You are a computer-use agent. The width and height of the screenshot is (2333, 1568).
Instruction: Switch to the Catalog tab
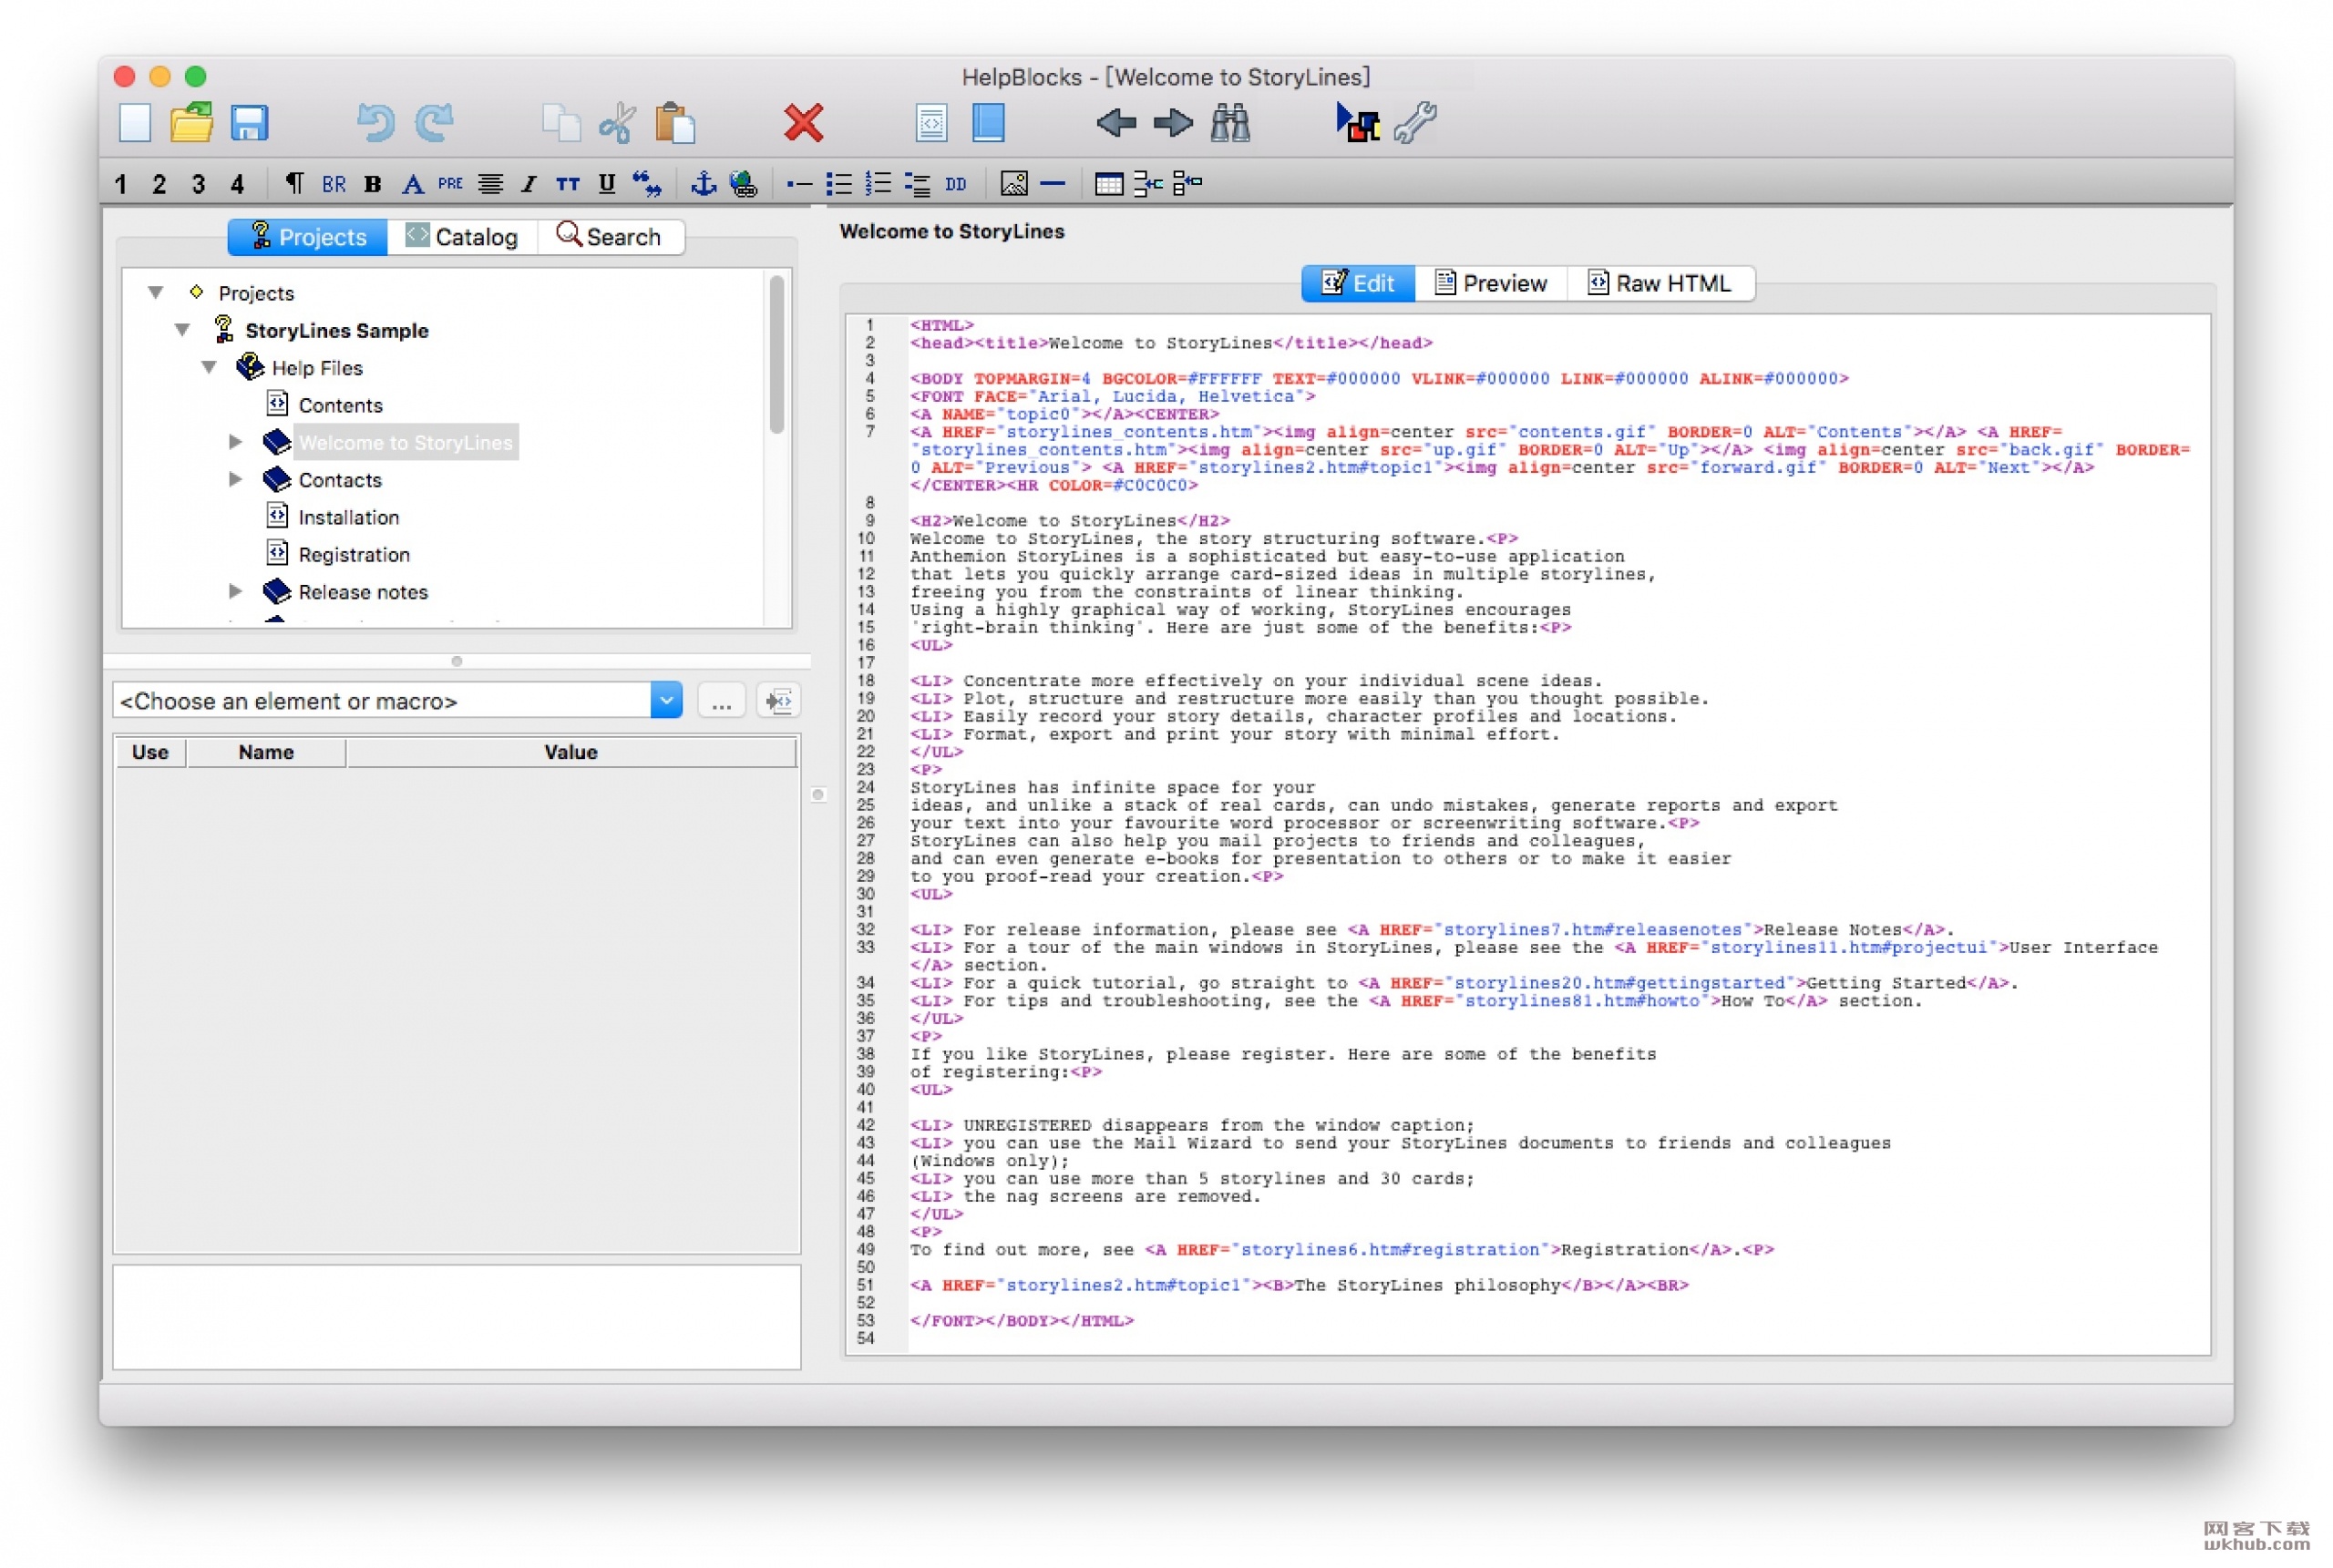[x=462, y=237]
